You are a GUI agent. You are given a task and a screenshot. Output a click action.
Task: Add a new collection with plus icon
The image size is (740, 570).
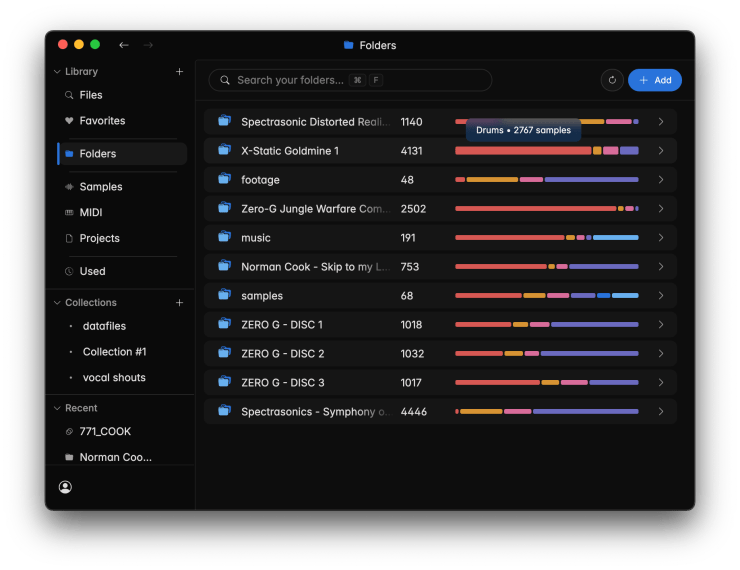pos(179,302)
